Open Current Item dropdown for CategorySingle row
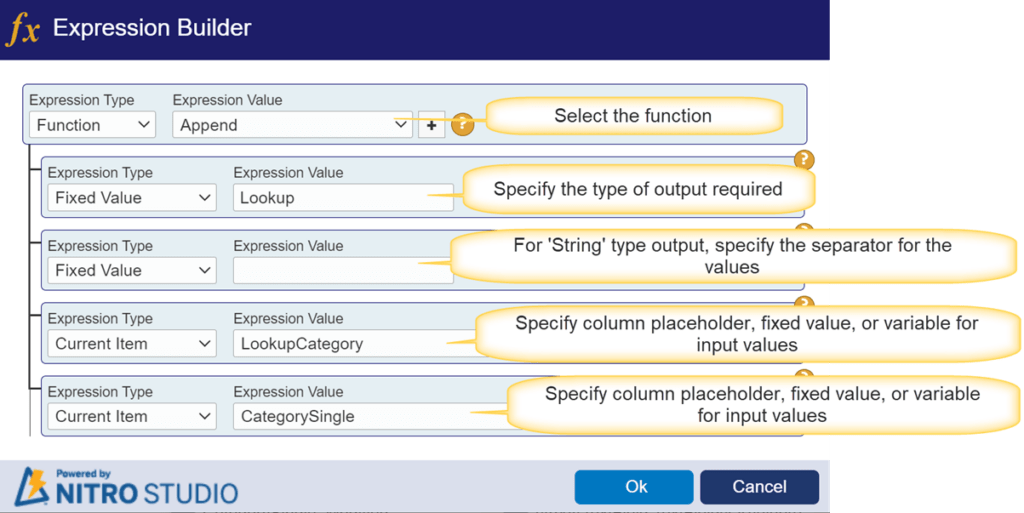 [132, 416]
